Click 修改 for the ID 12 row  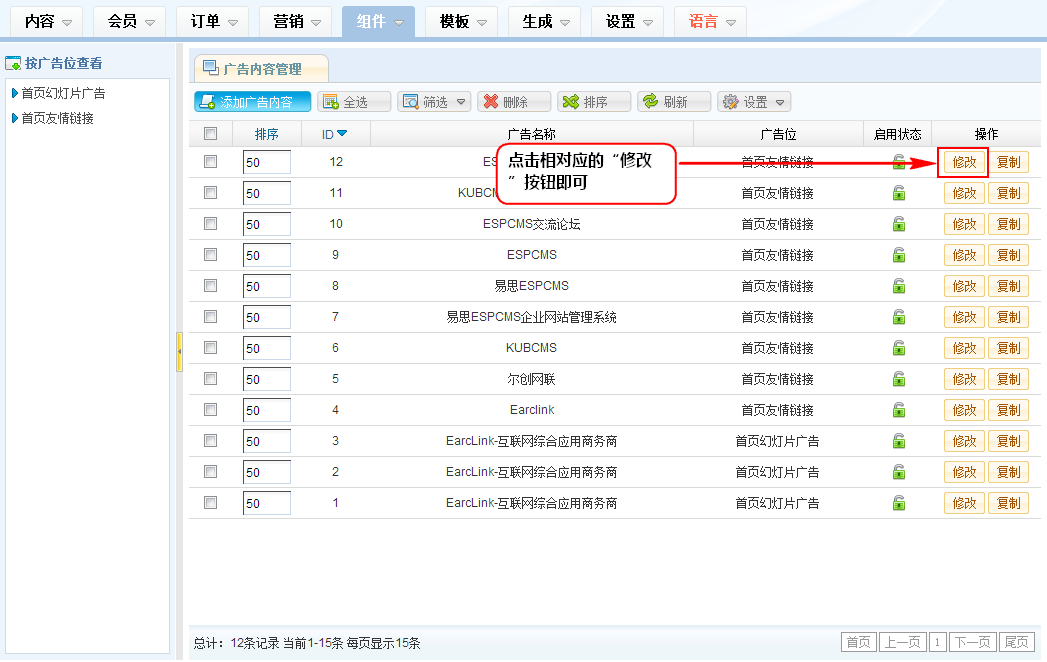point(964,163)
